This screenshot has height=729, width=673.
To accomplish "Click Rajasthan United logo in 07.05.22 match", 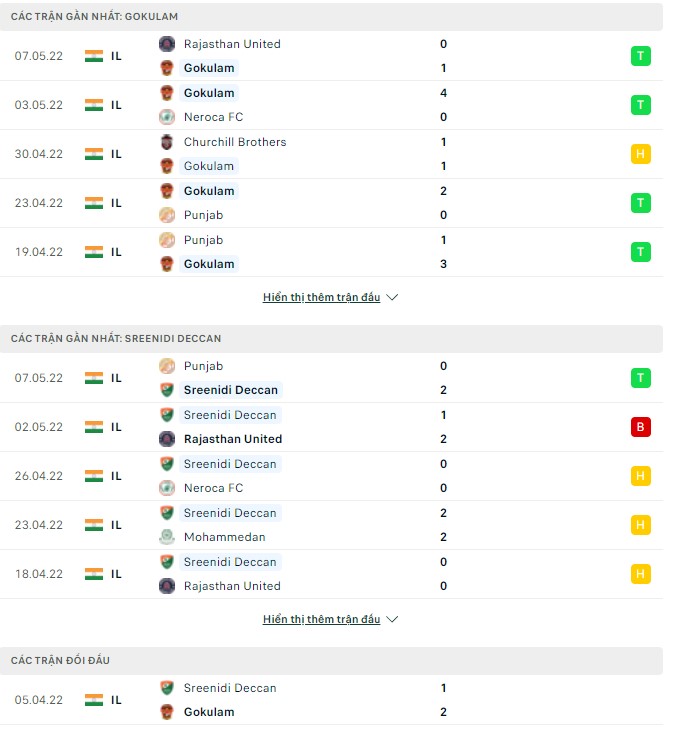I will pos(167,44).
